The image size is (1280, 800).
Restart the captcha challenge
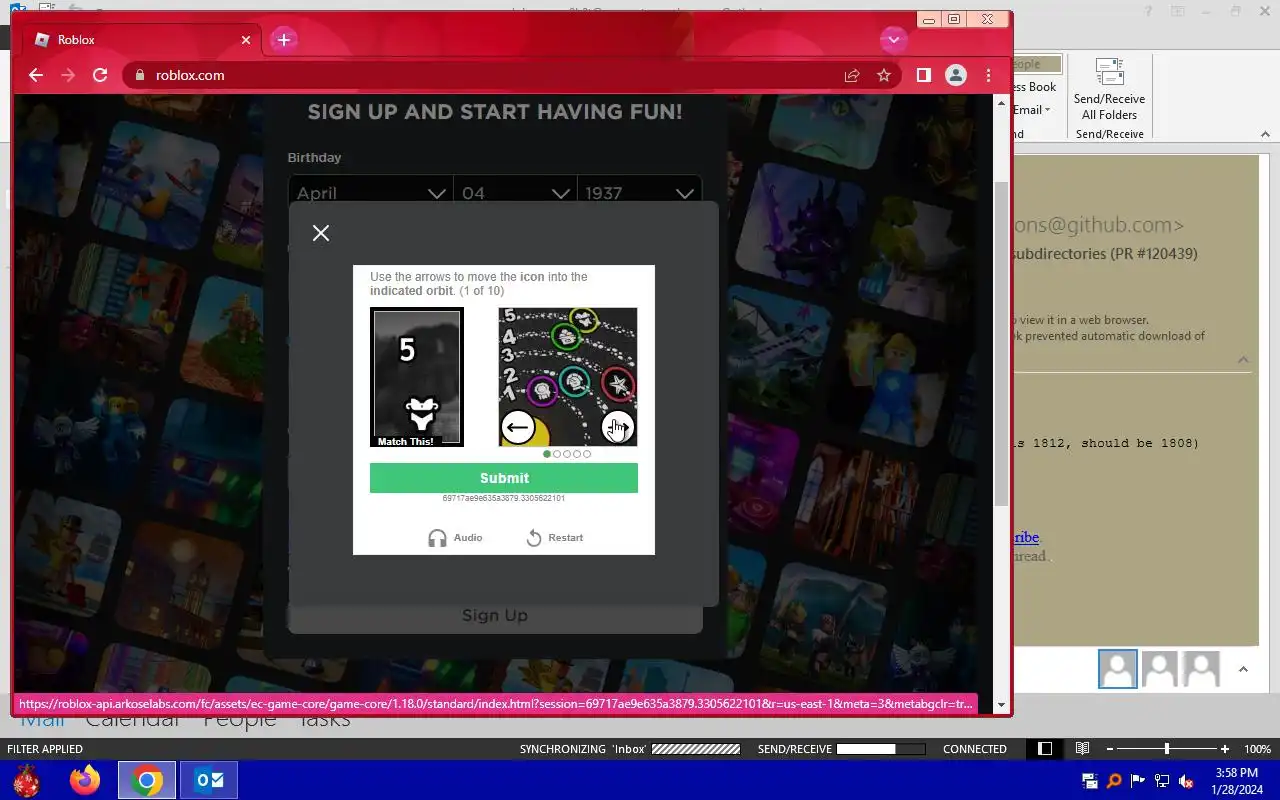pos(555,538)
